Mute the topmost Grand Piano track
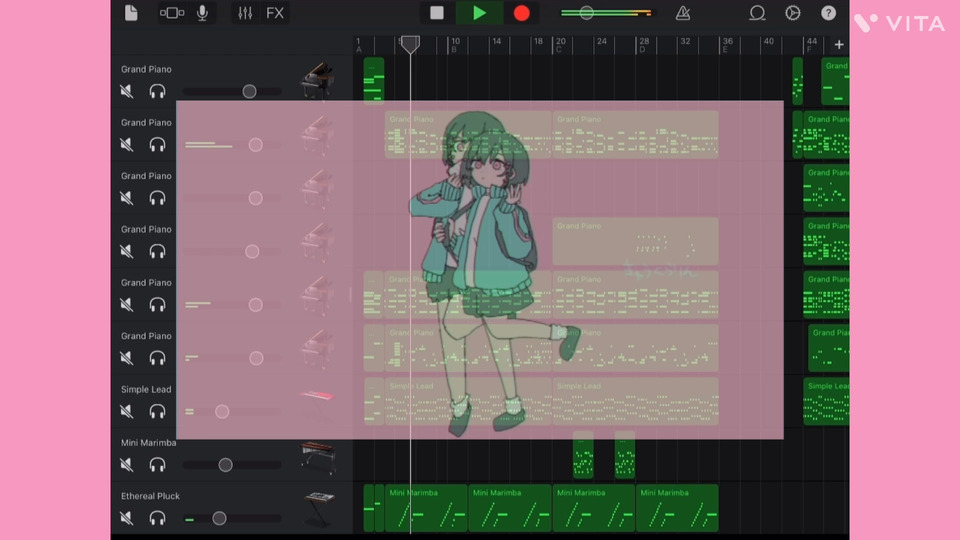This screenshot has height=540, width=960. [127, 91]
